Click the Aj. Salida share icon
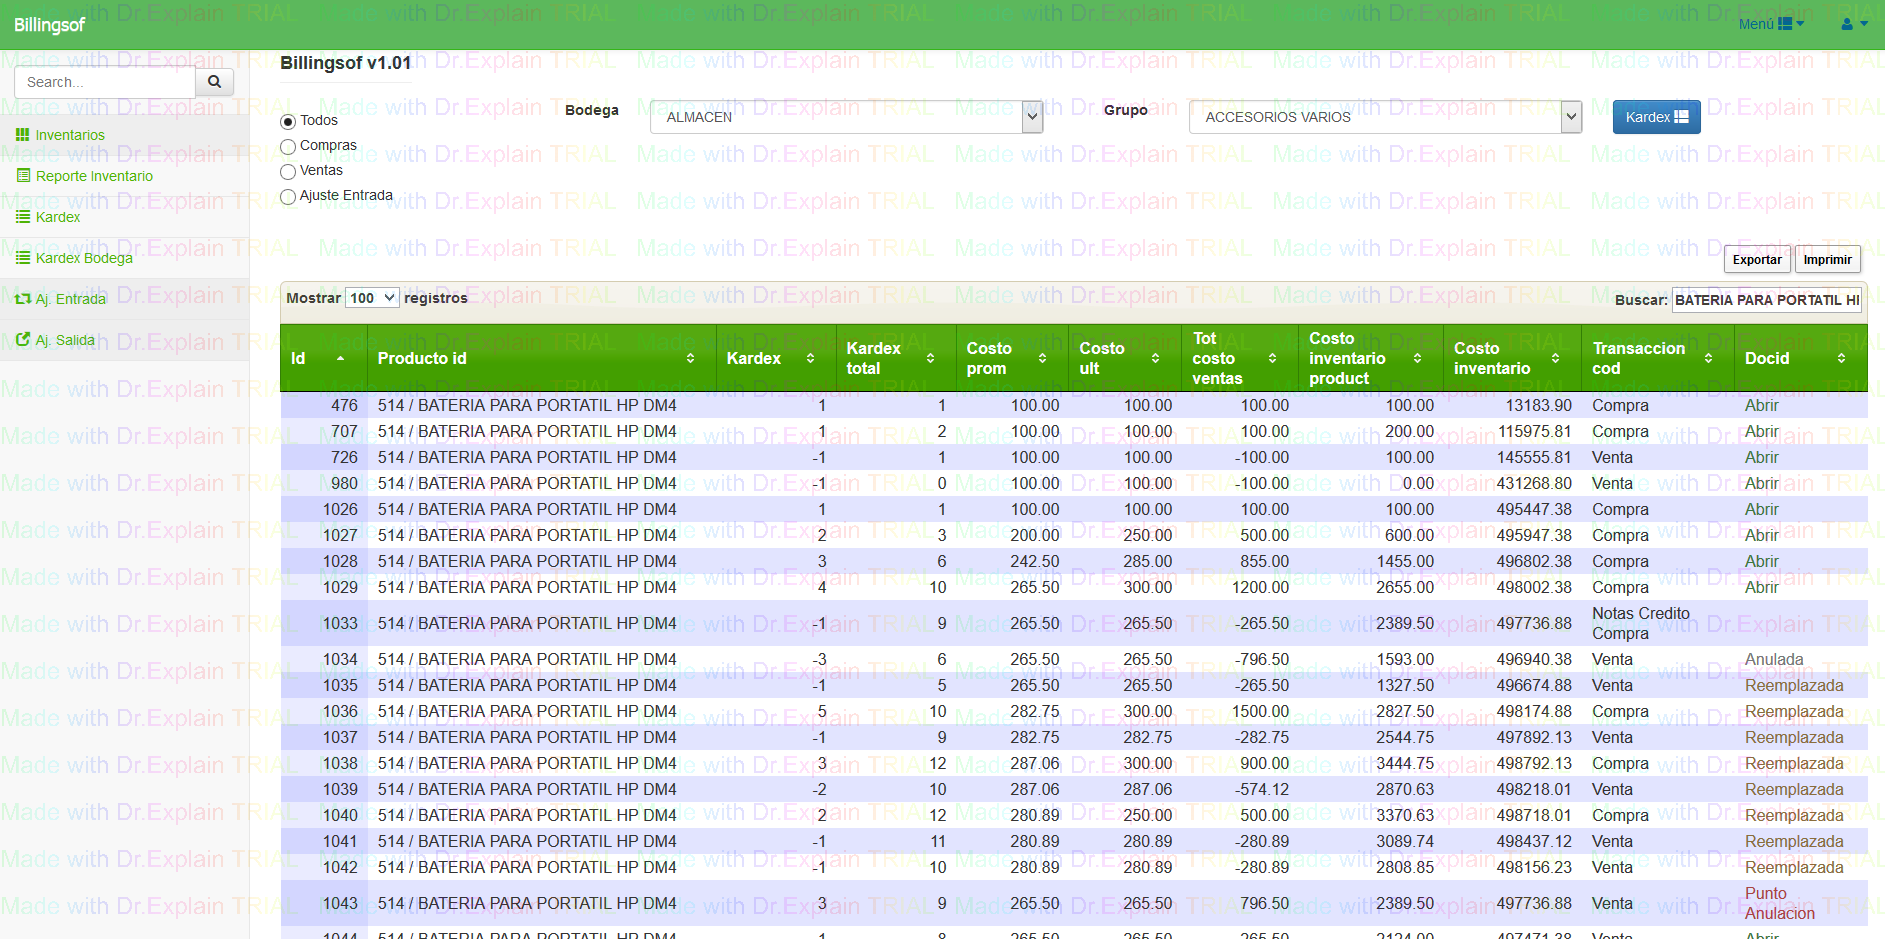The height and width of the screenshot is (939, 1885). [x=23, y=340]
